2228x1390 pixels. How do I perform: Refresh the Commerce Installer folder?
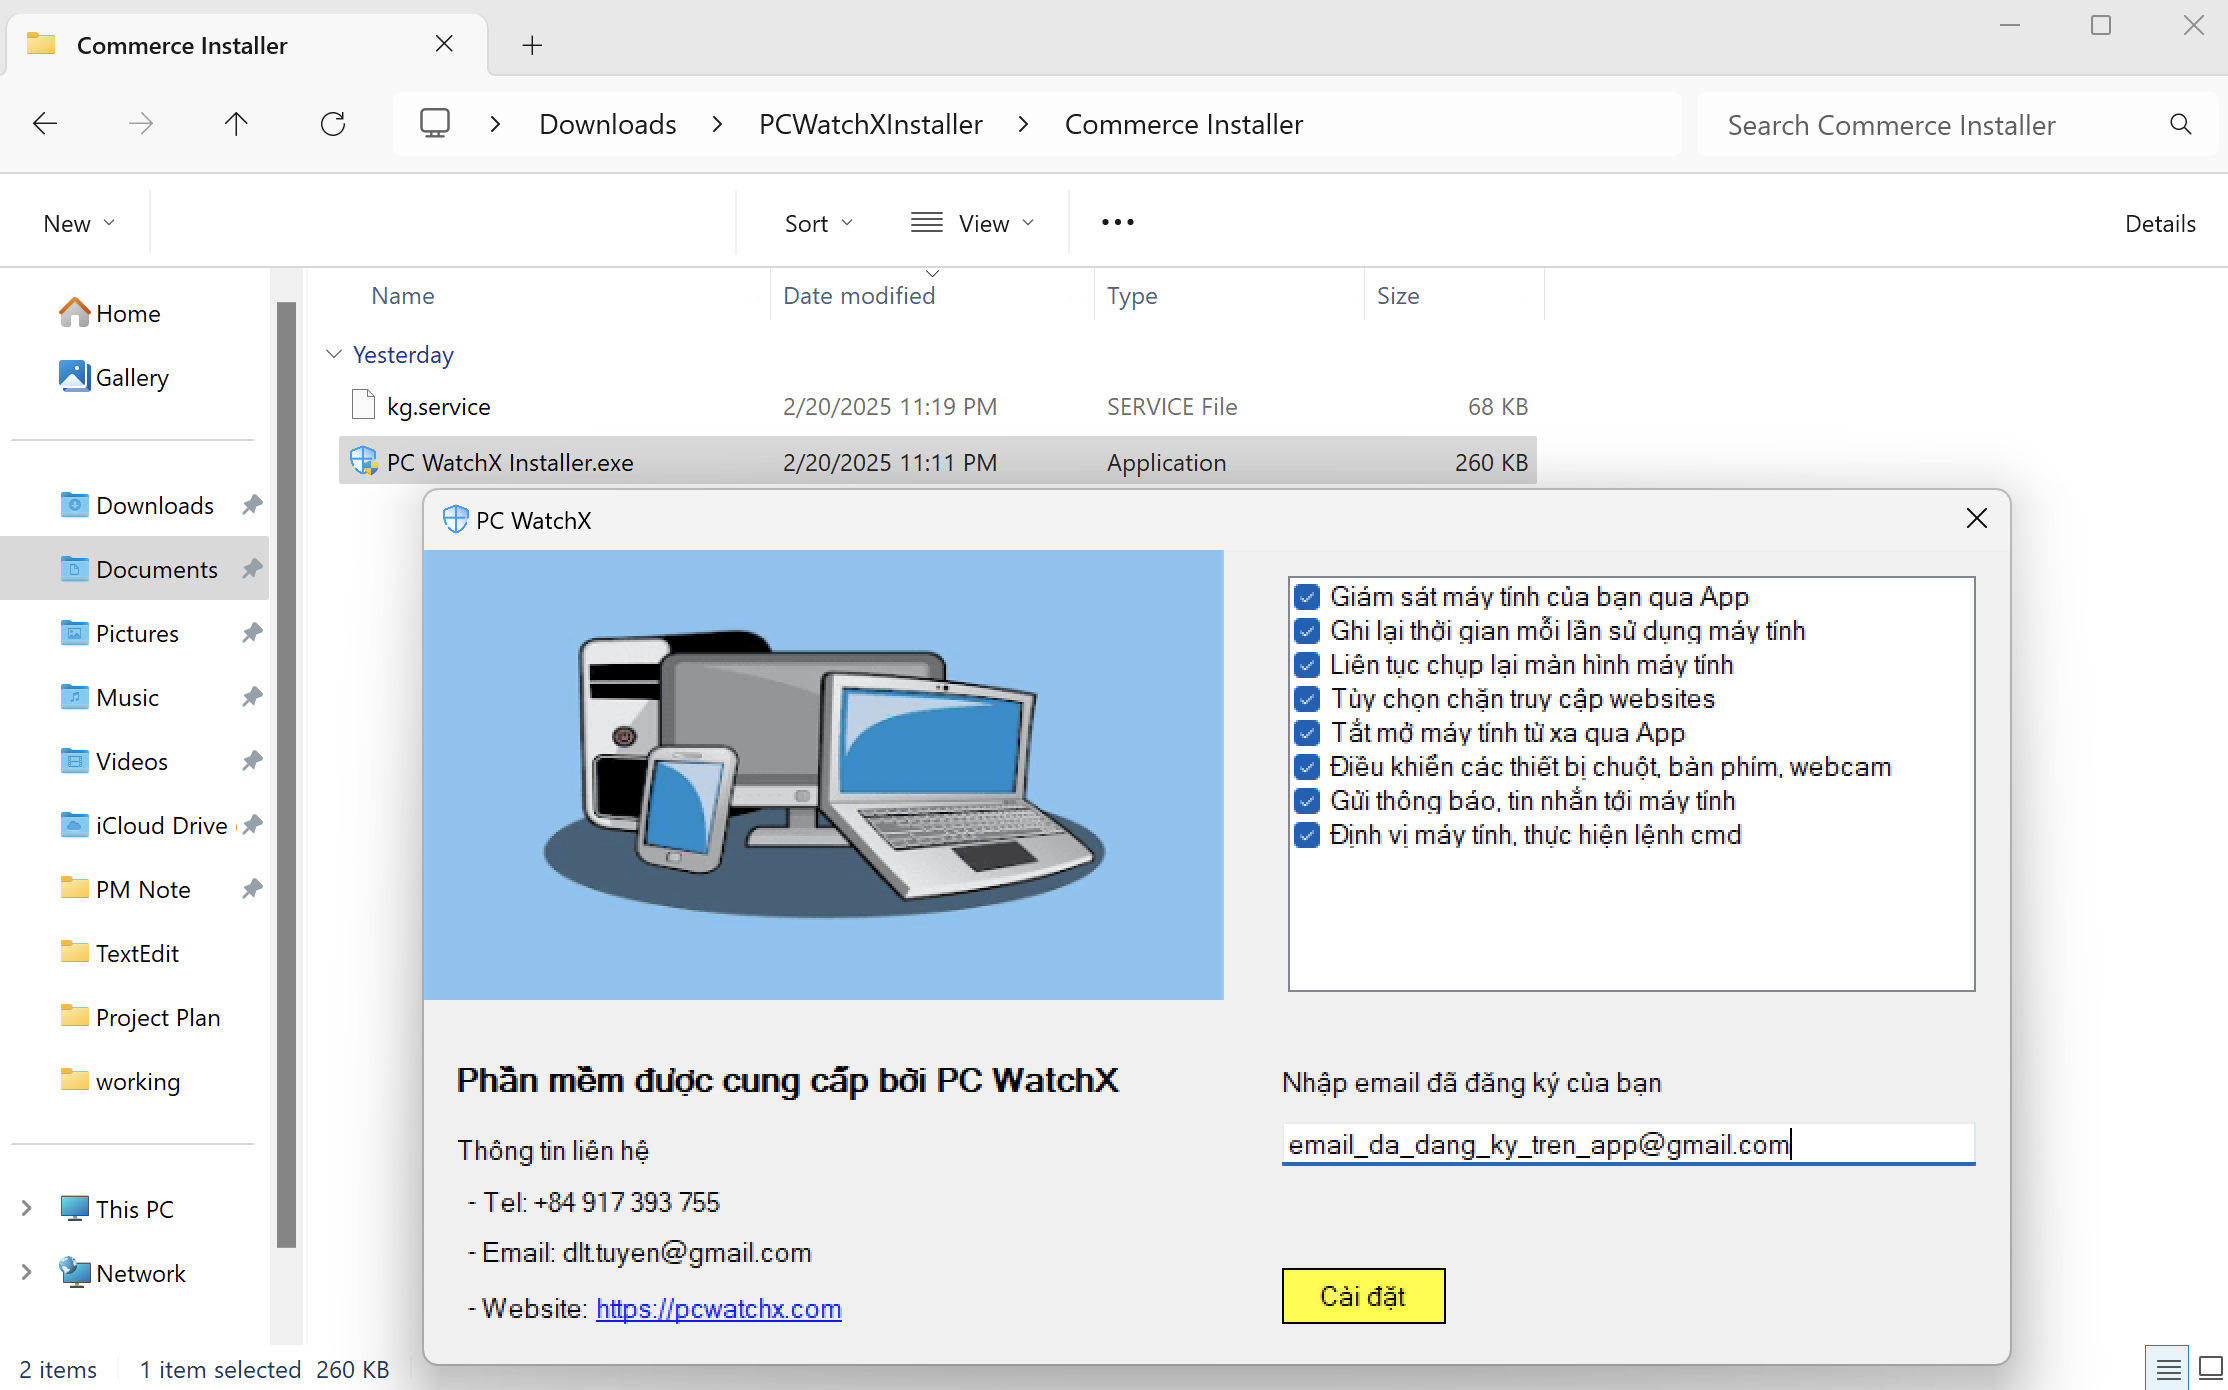[x=333, y=124]
